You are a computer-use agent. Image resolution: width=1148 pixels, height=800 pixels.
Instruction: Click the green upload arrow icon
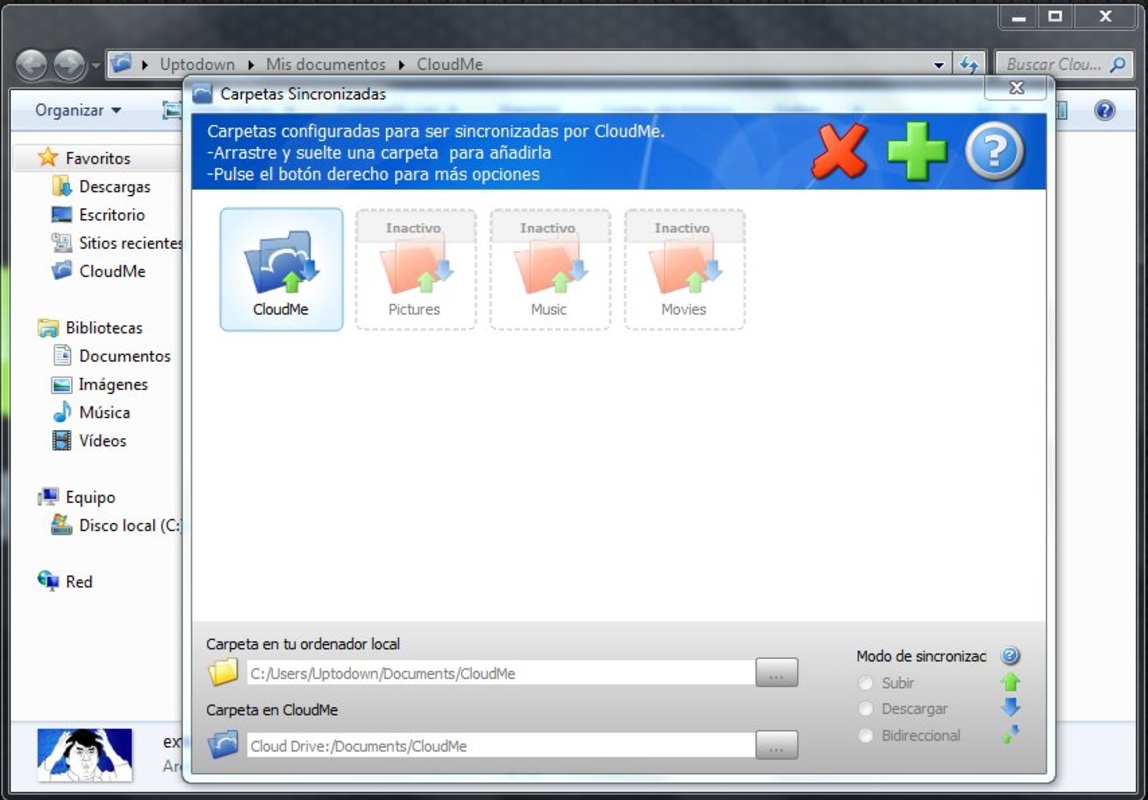tap(1011, 682)
